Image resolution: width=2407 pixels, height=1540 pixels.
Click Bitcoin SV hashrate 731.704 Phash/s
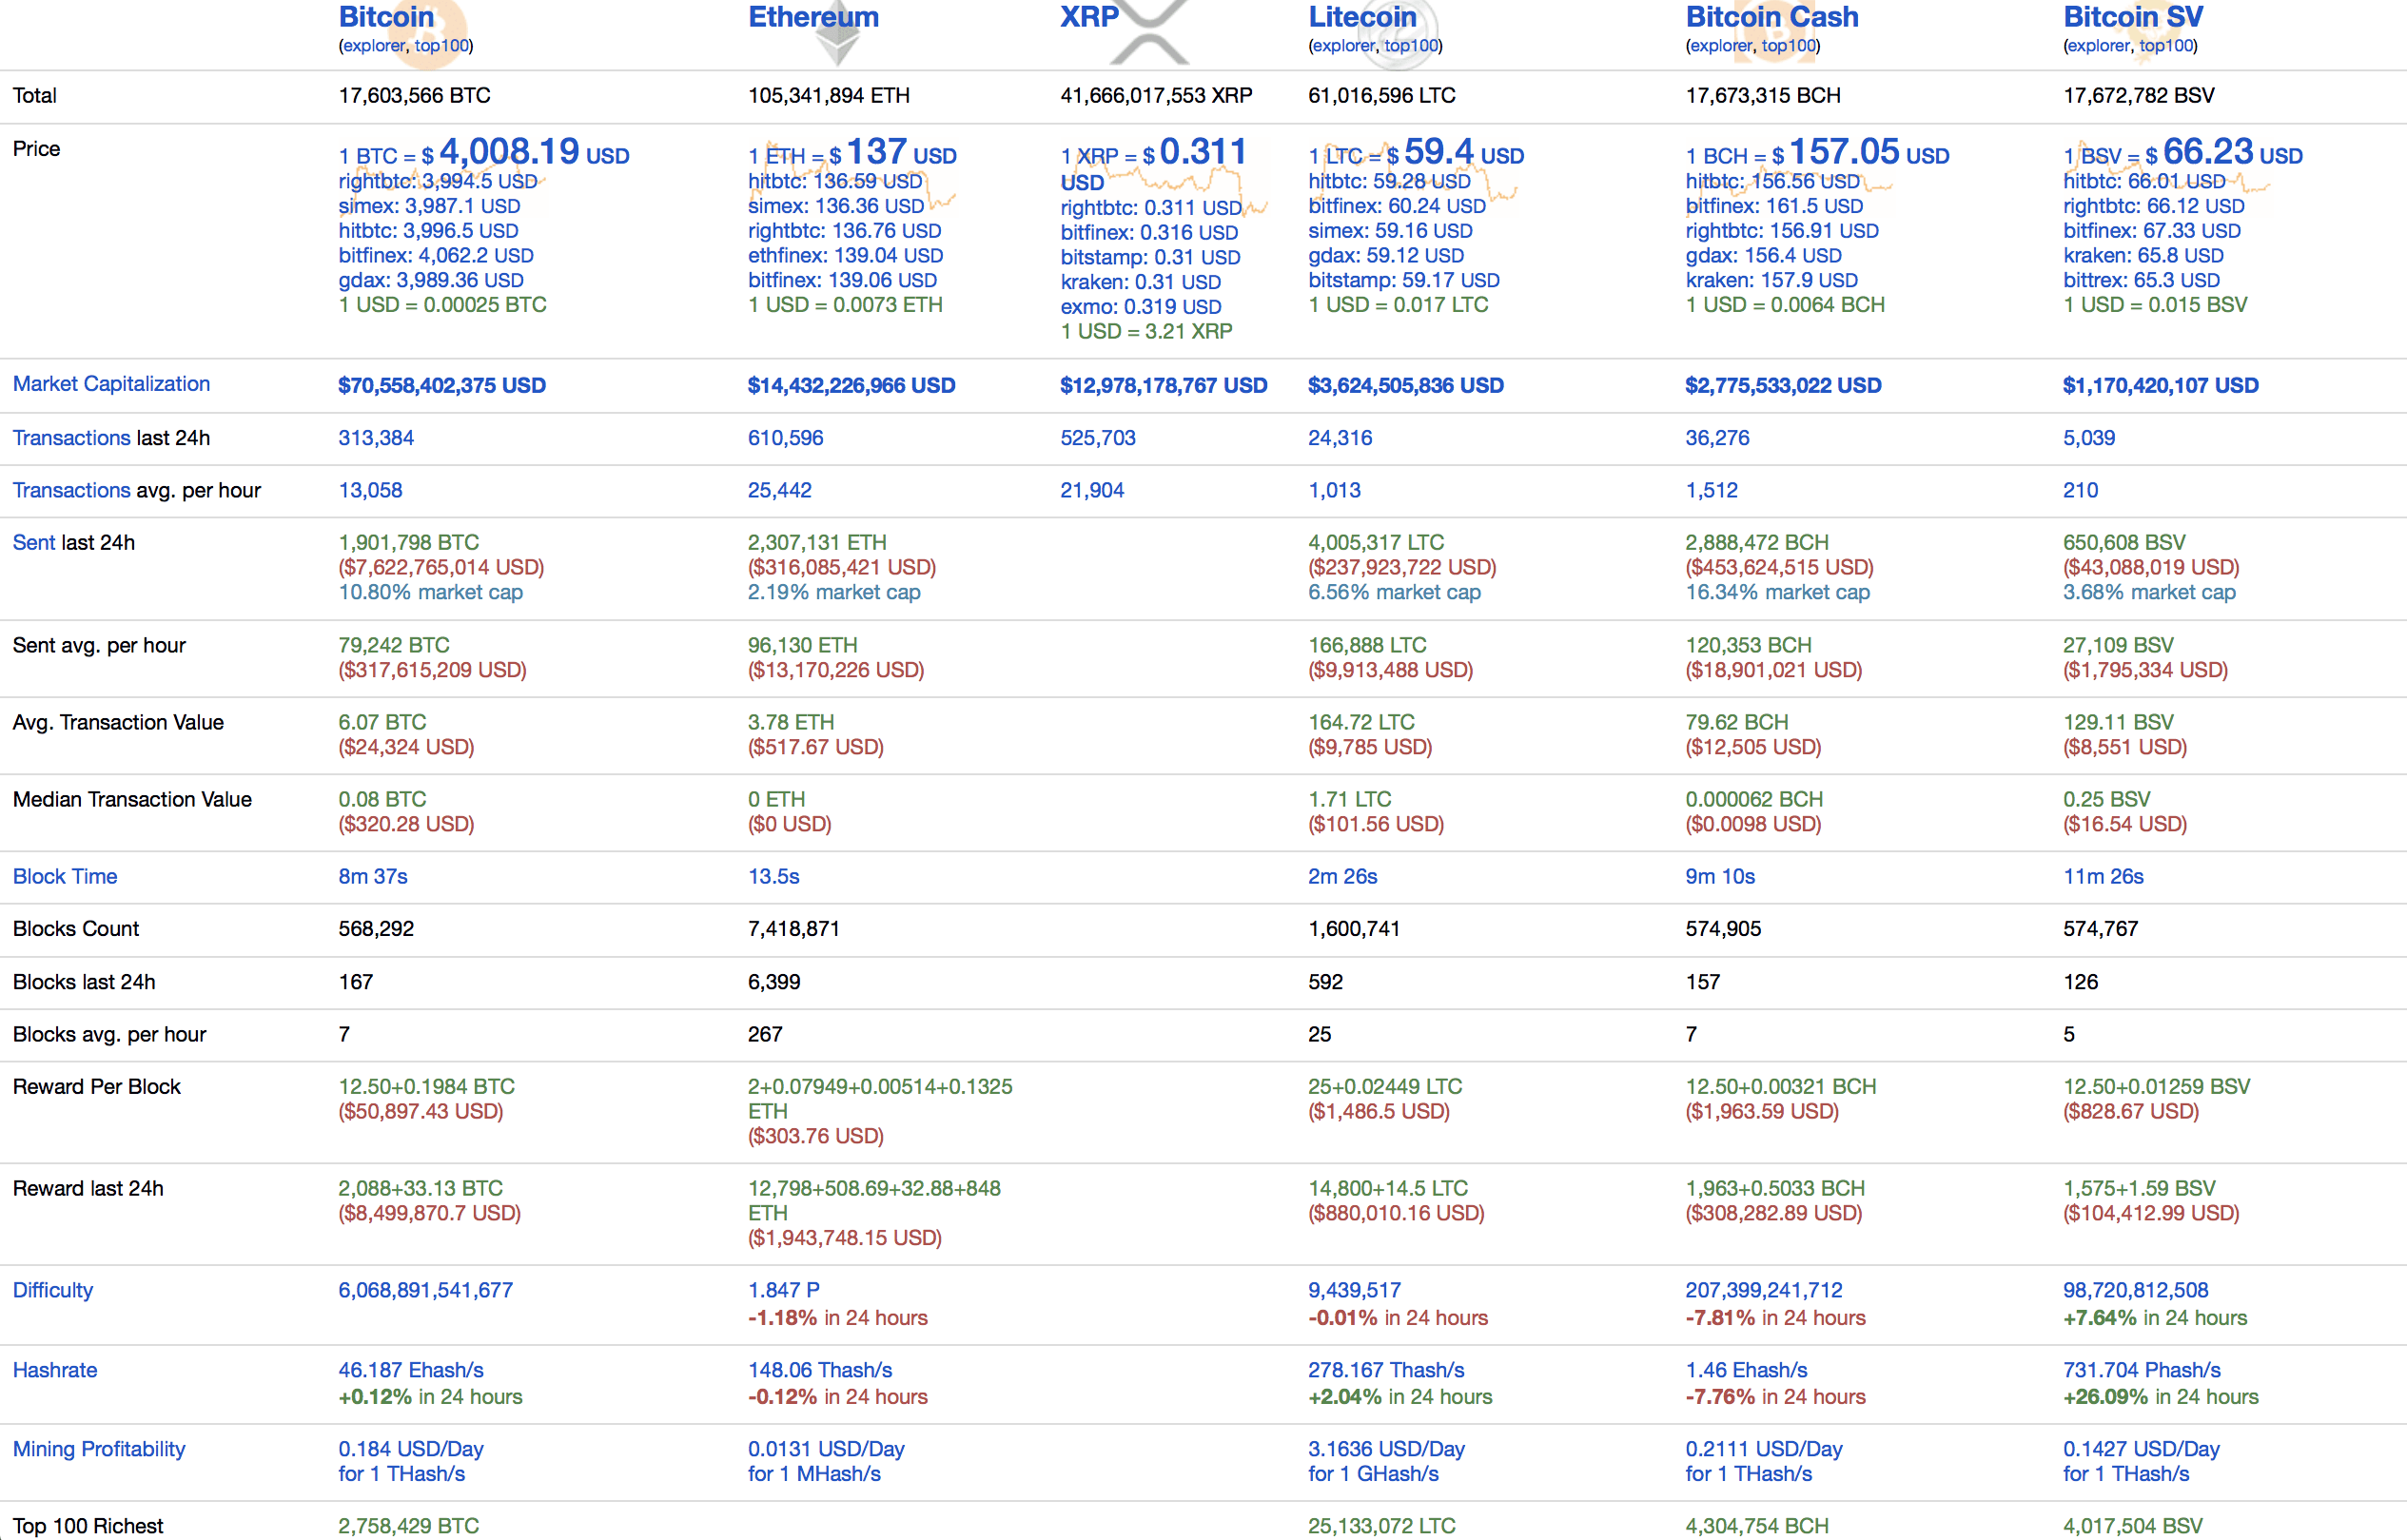coord(2141,1370)
